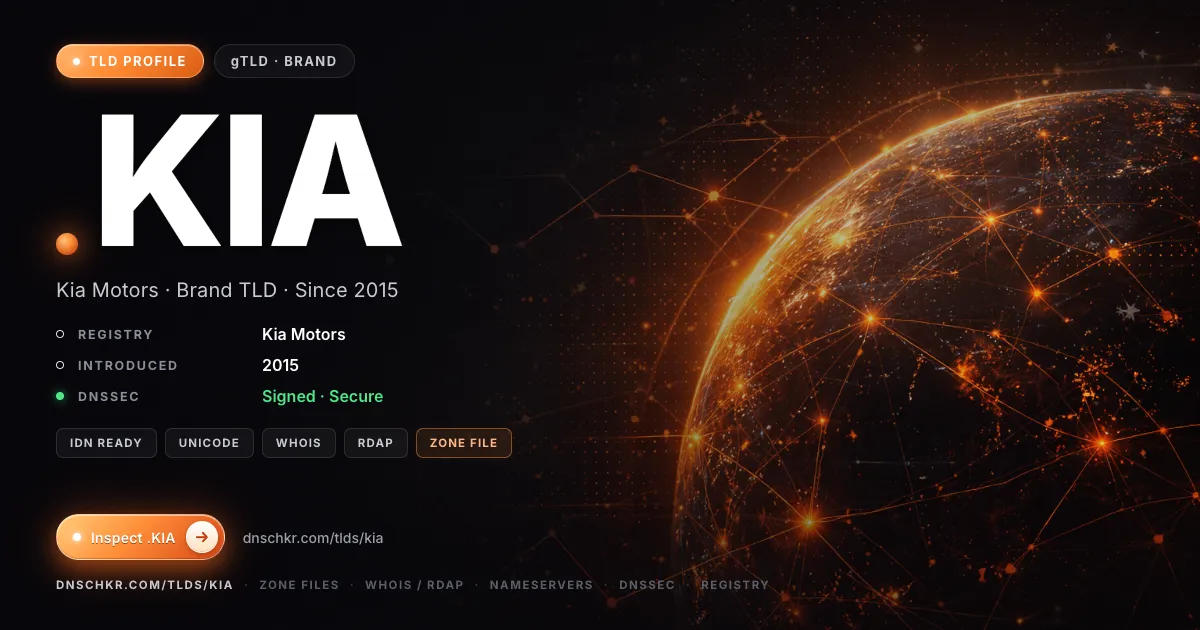This screenshot has height=630, width=1200.
Task: Click the arrow icon in Inspect .KIA button
Action: [x=202, y=537]
